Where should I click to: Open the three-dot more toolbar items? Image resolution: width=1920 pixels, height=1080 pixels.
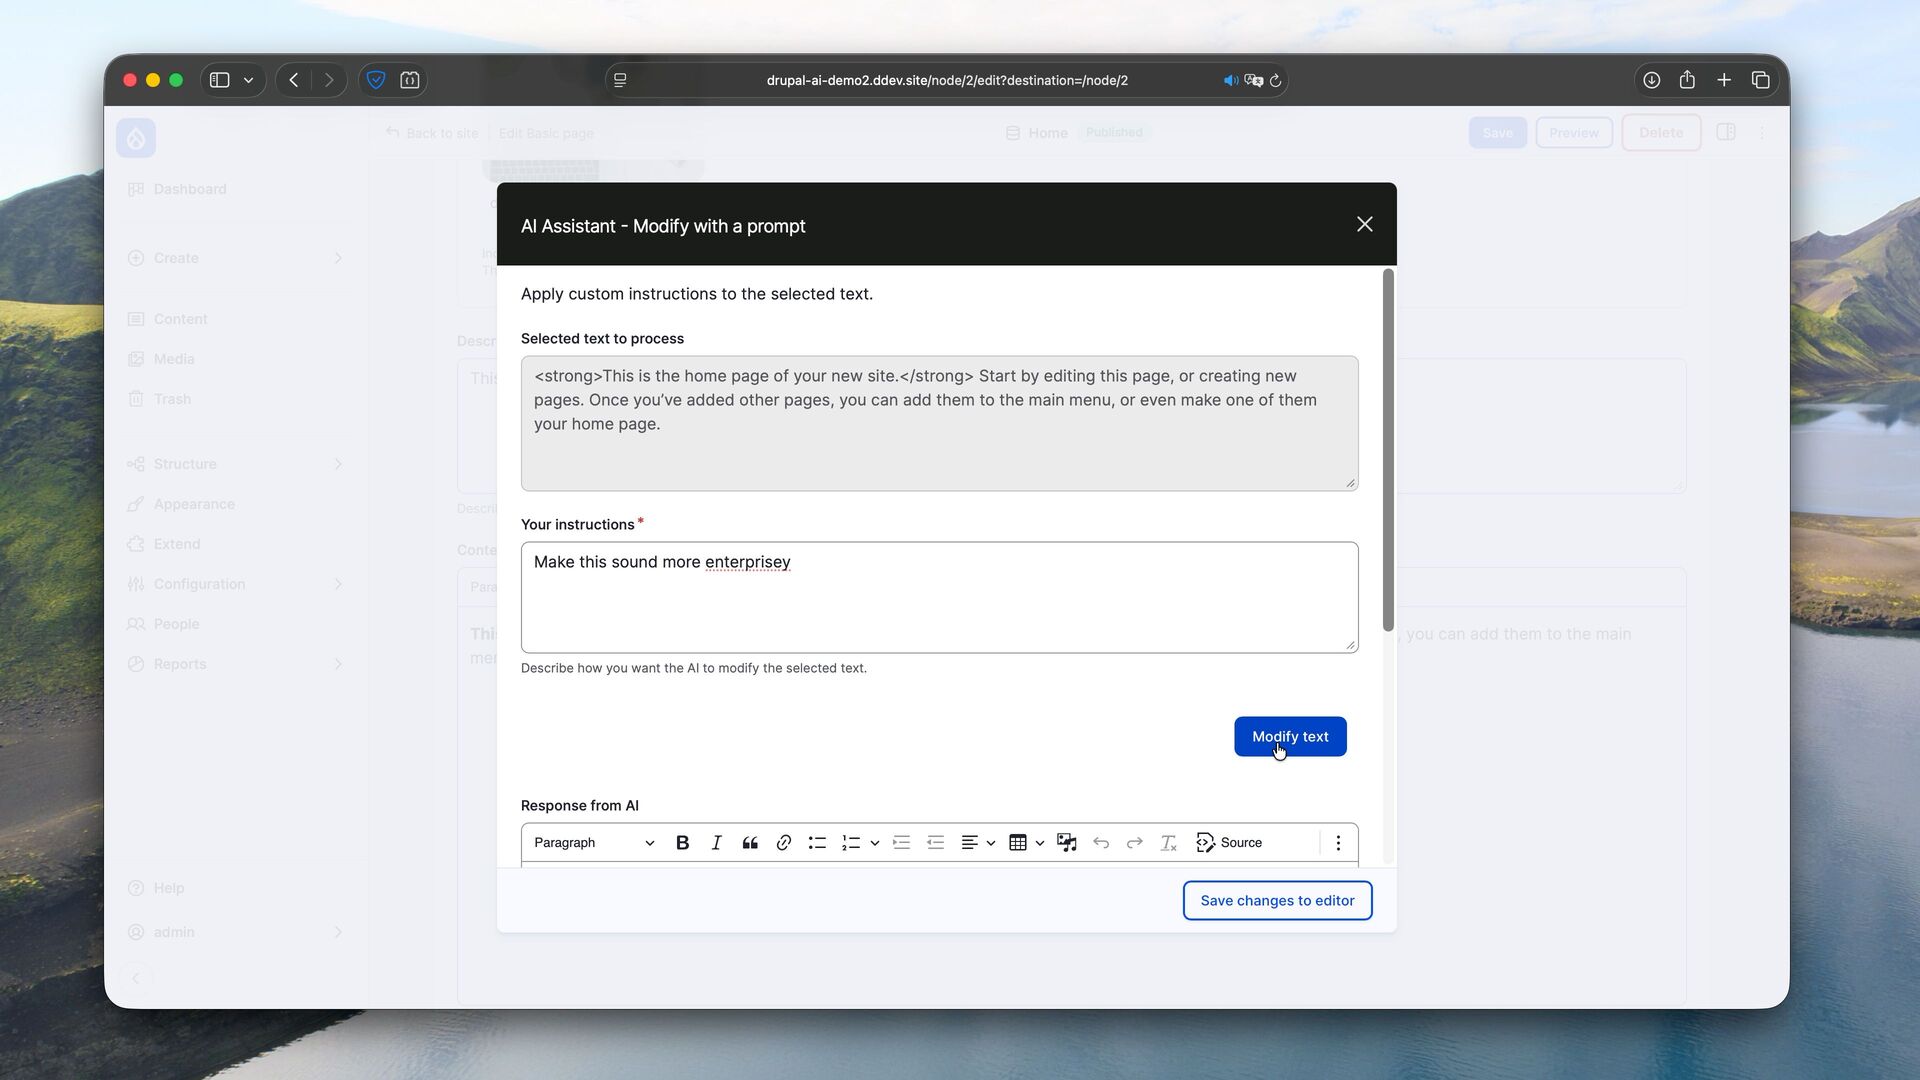1338,843
